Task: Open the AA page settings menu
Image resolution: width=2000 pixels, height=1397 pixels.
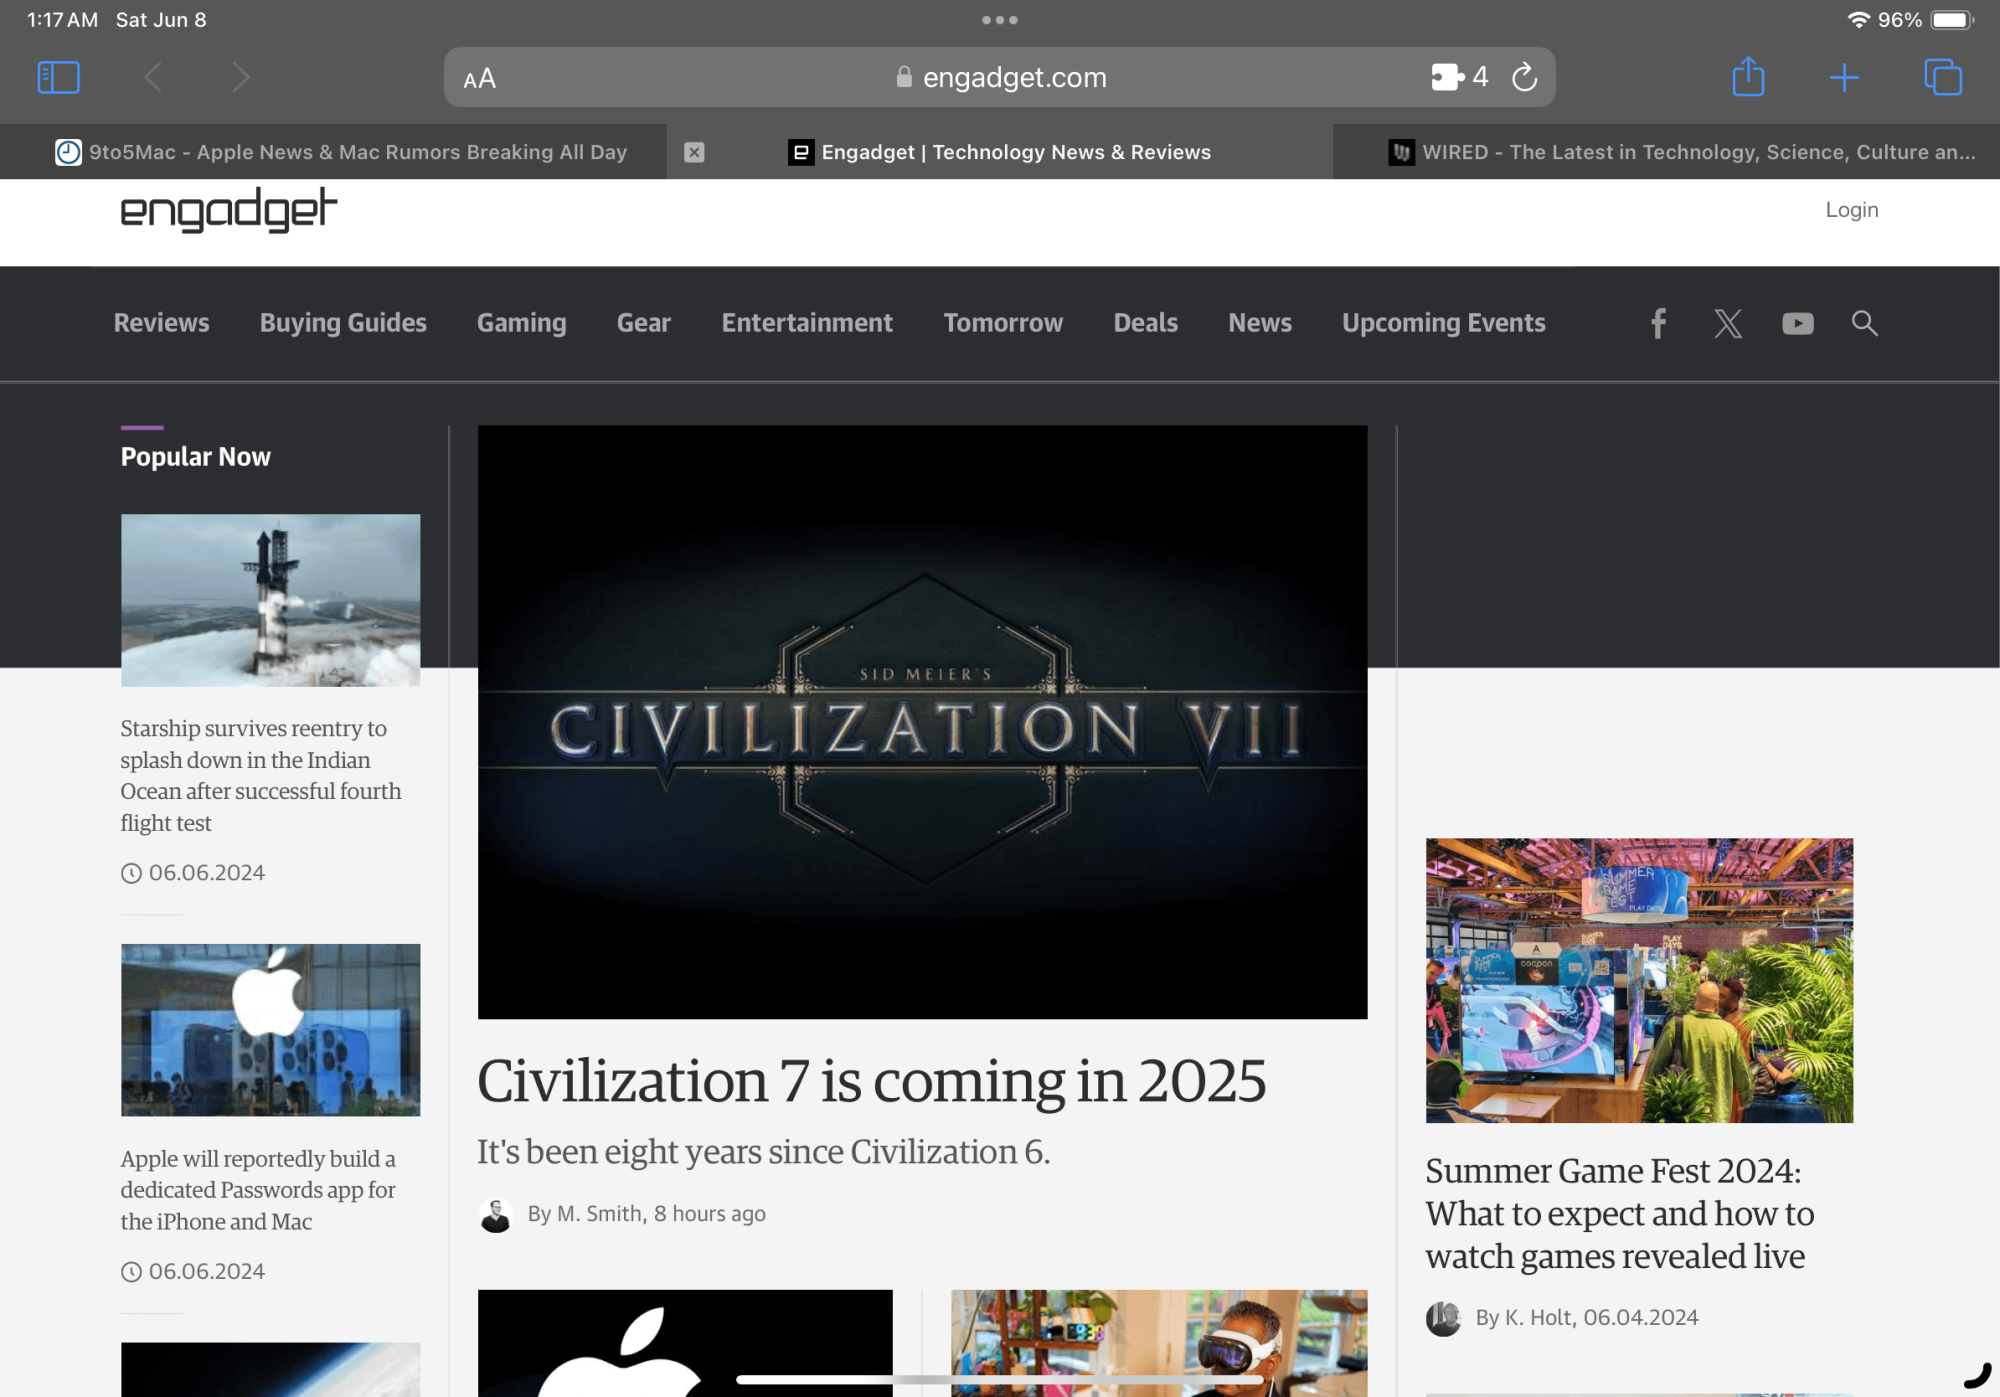Action: 480,78
